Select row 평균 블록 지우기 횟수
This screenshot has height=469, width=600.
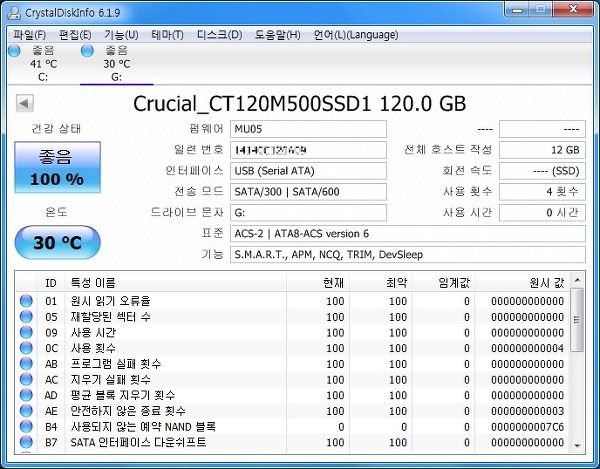(x=293, y=395)
